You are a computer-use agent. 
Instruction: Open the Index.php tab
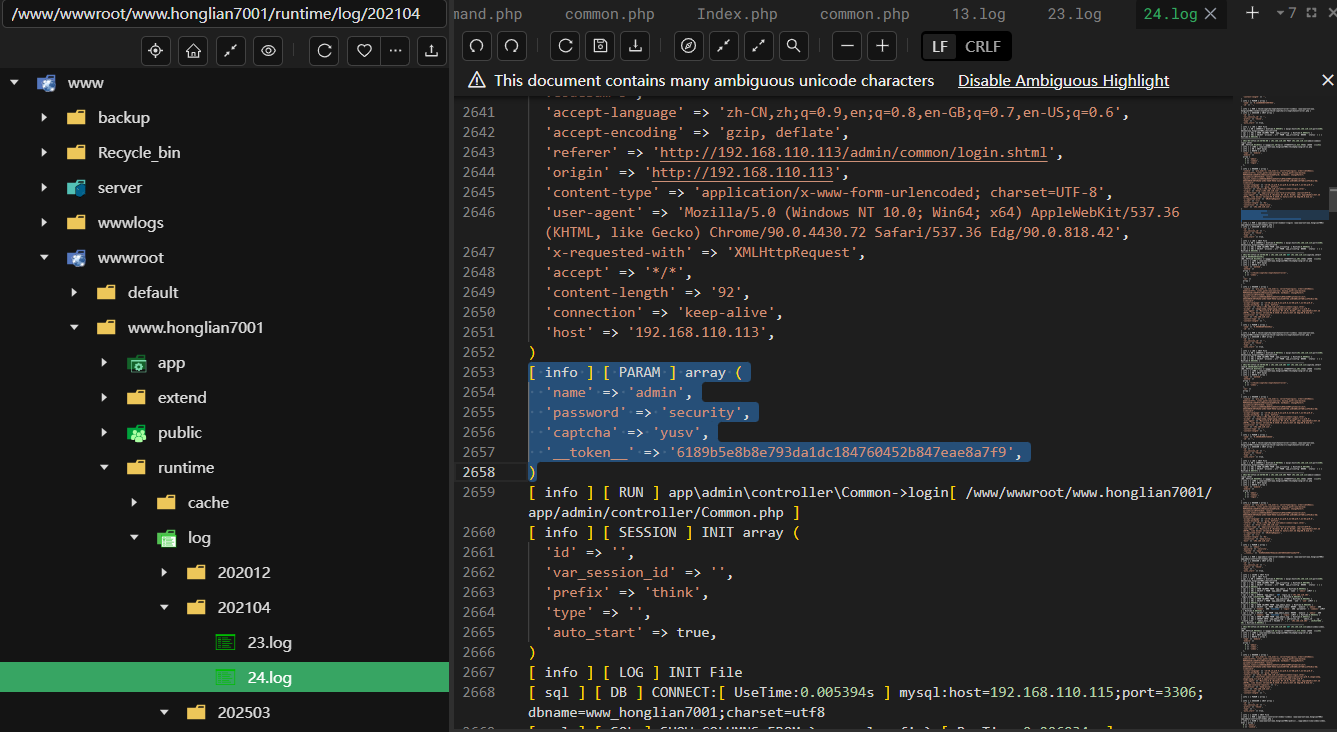(x=736, y=14)
